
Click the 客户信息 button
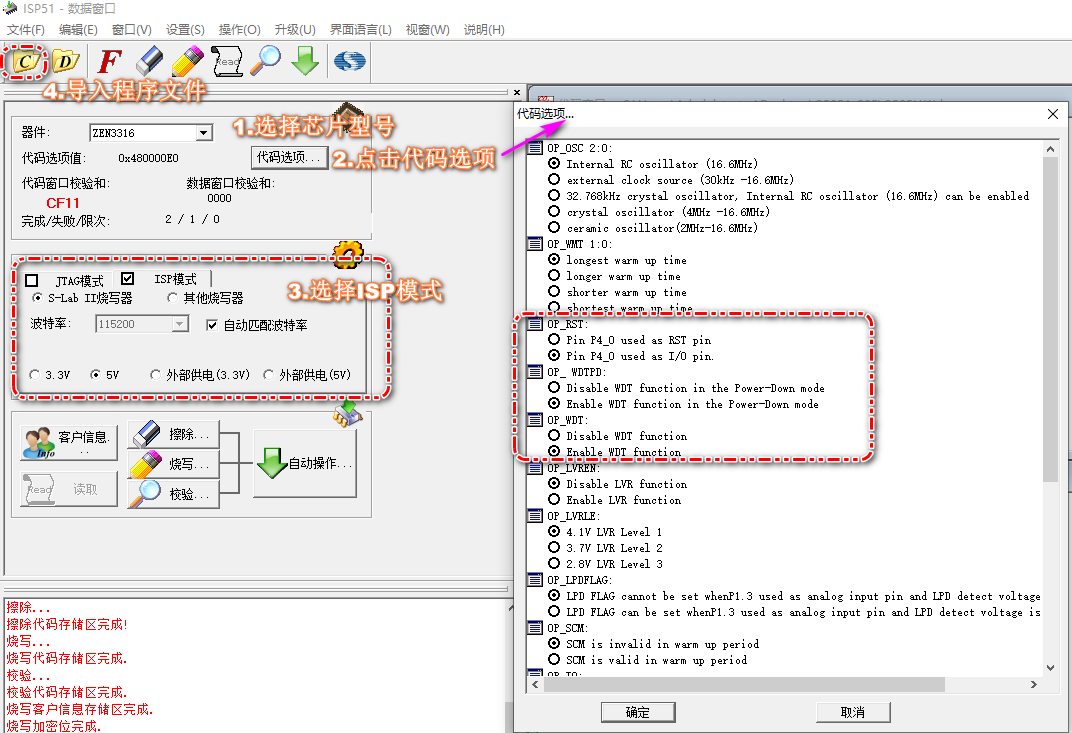[x=69, y=442]
